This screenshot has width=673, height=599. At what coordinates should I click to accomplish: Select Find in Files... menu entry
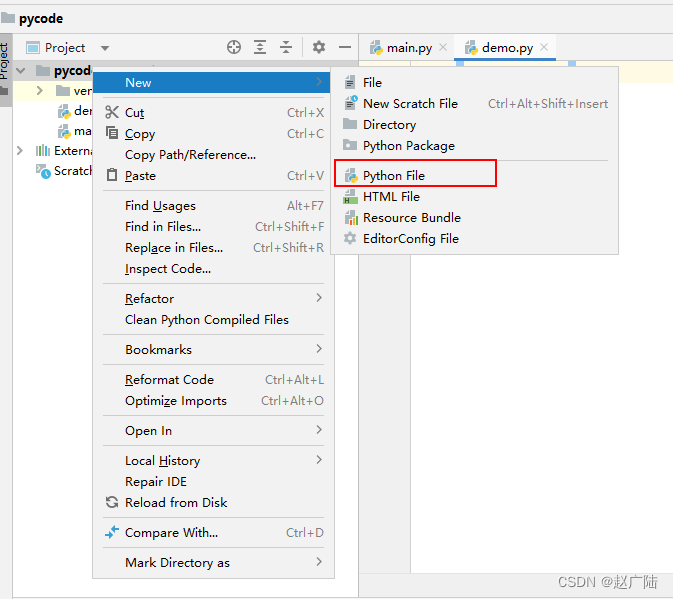coord(213,227)
